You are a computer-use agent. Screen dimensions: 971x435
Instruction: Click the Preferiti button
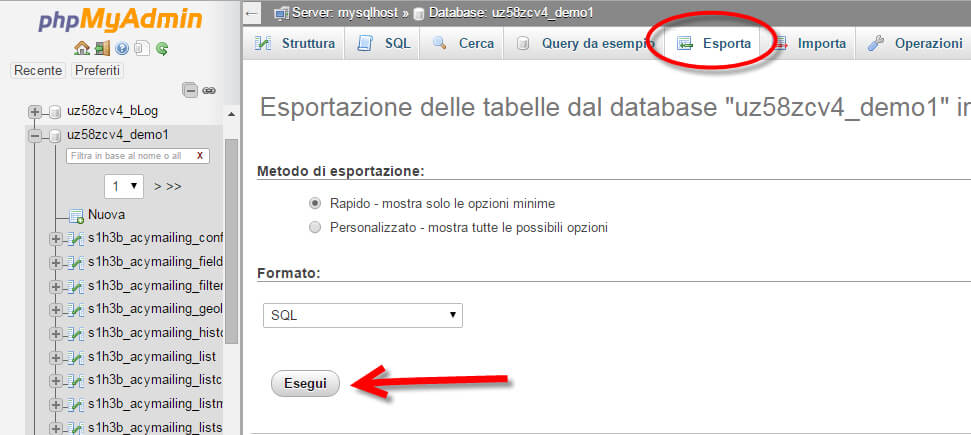click(x=97, y=71)
